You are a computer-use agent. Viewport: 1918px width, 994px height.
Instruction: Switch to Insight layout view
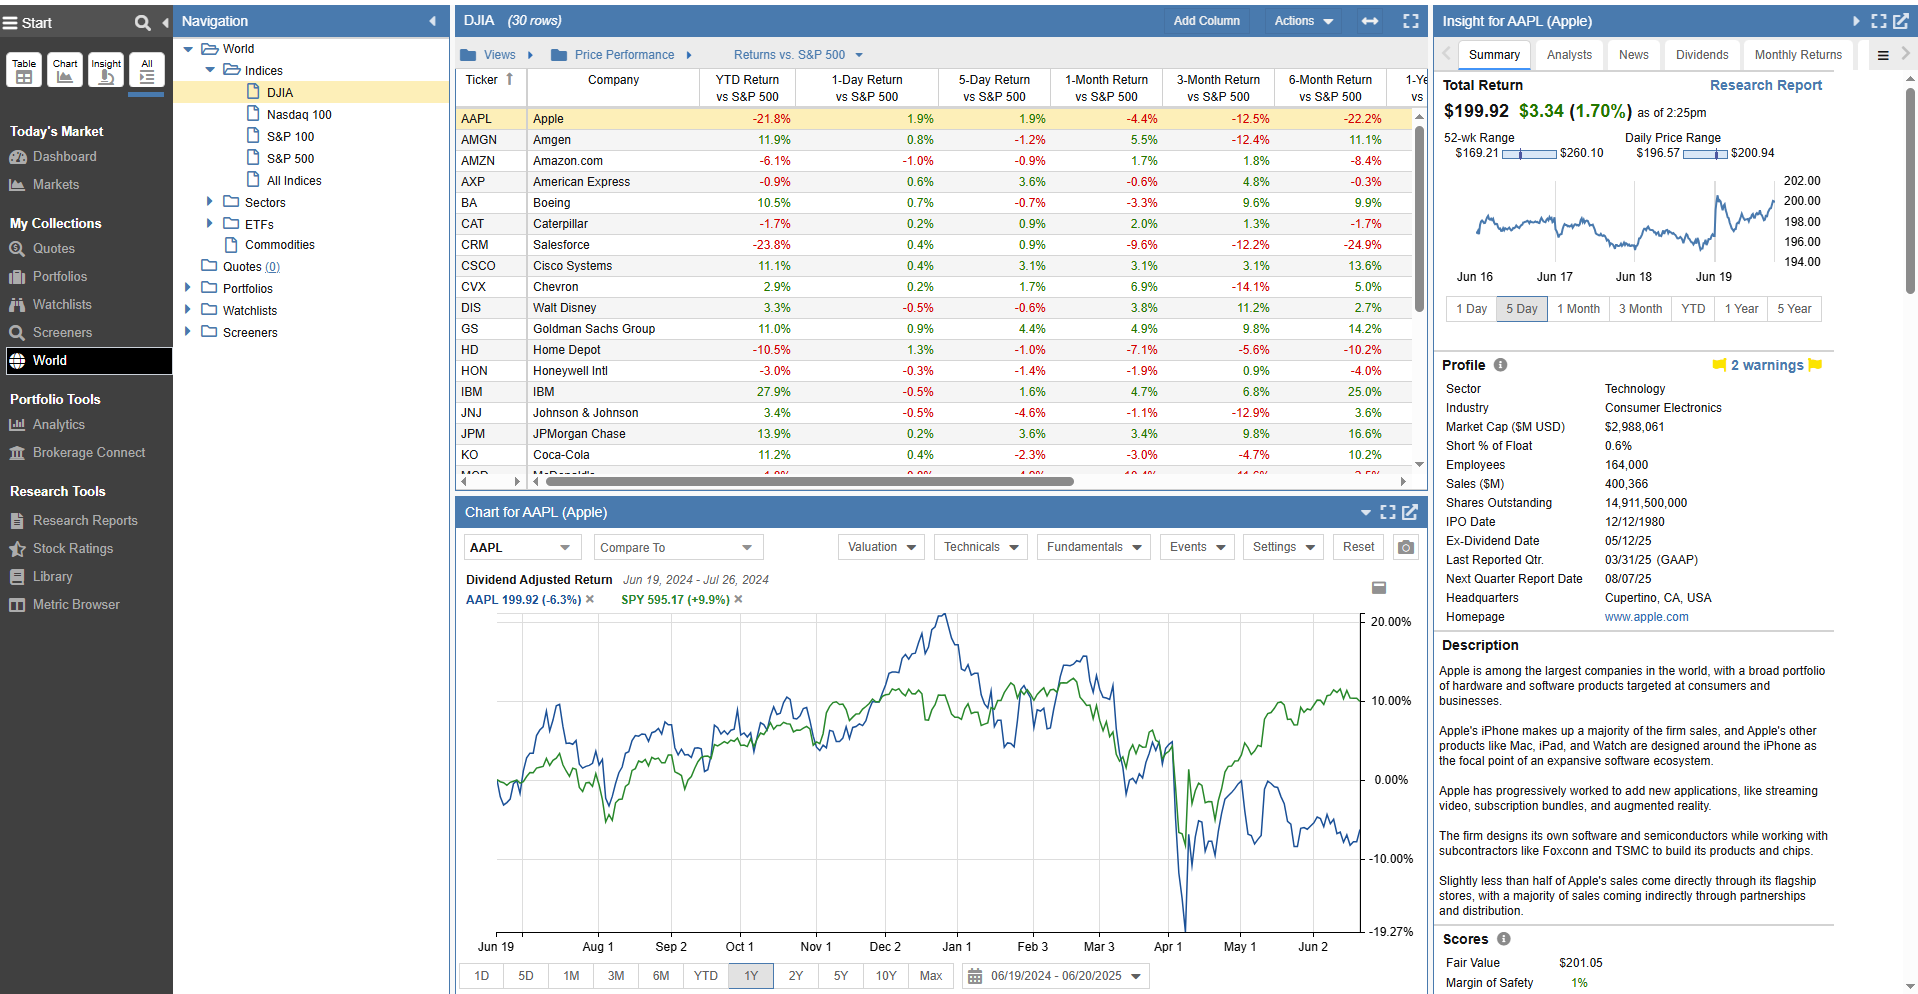(x=106, y=70)
